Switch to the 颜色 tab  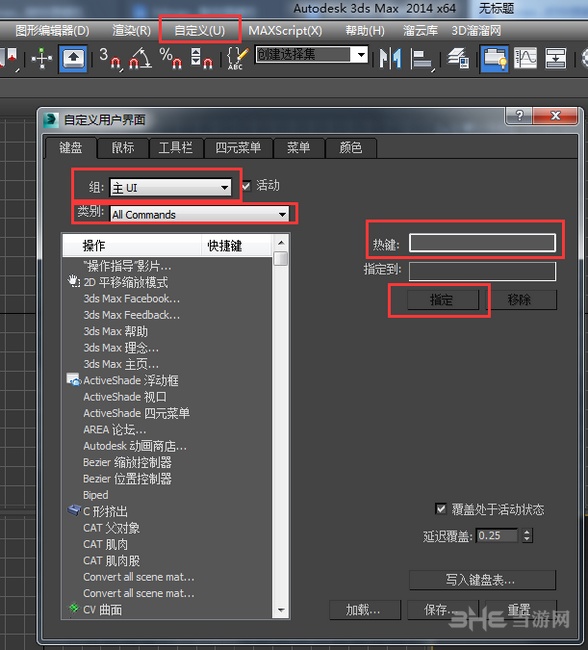click(351, 148)
